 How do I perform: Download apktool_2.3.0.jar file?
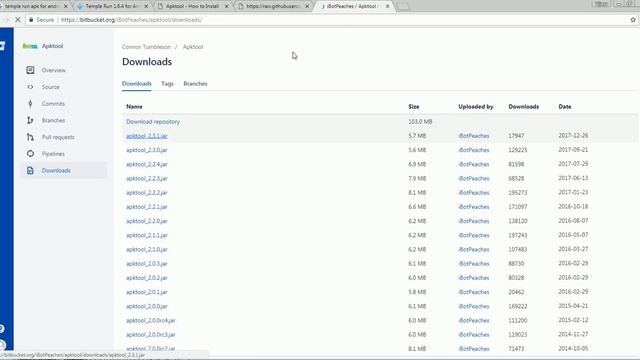coord(147,150)
